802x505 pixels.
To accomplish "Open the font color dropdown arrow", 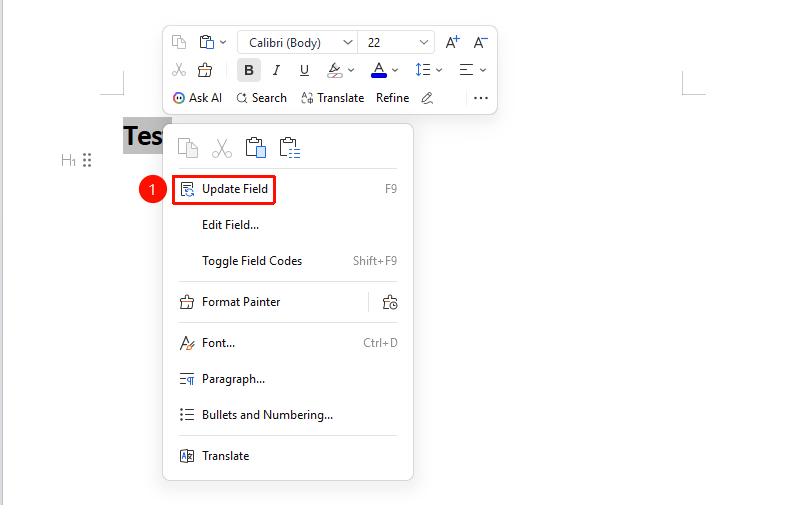I will point(395,70).
